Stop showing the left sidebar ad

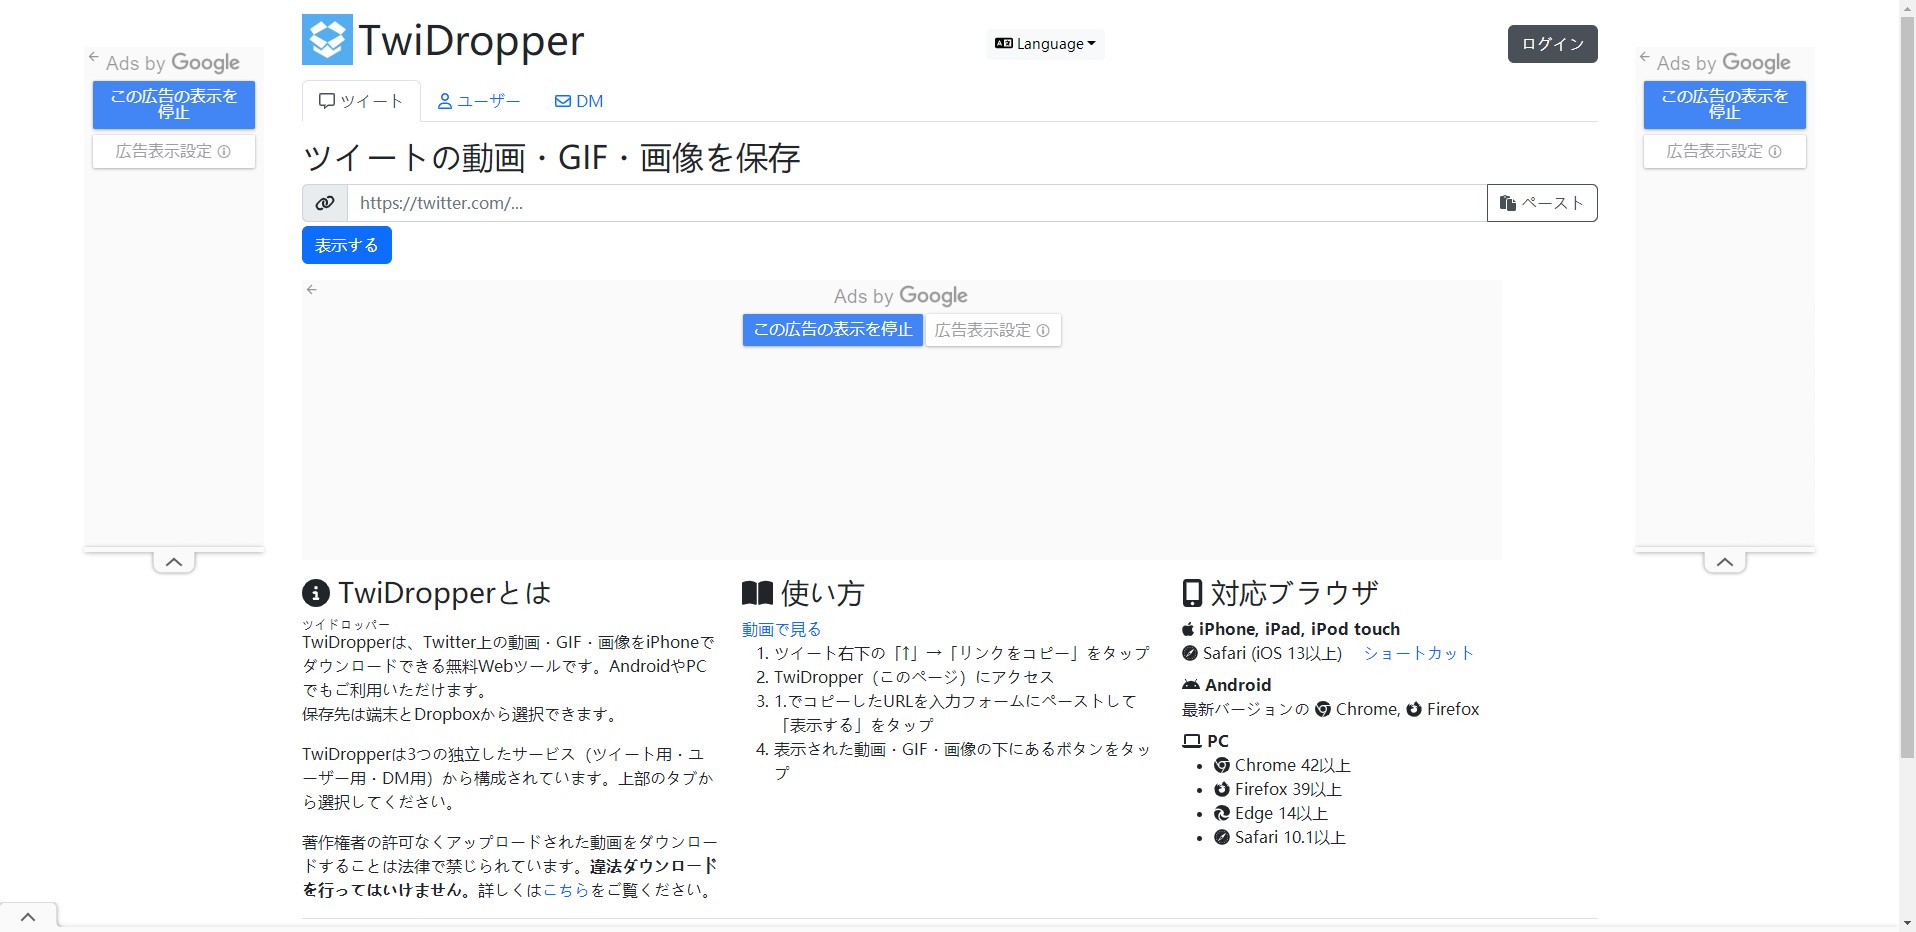174,105
